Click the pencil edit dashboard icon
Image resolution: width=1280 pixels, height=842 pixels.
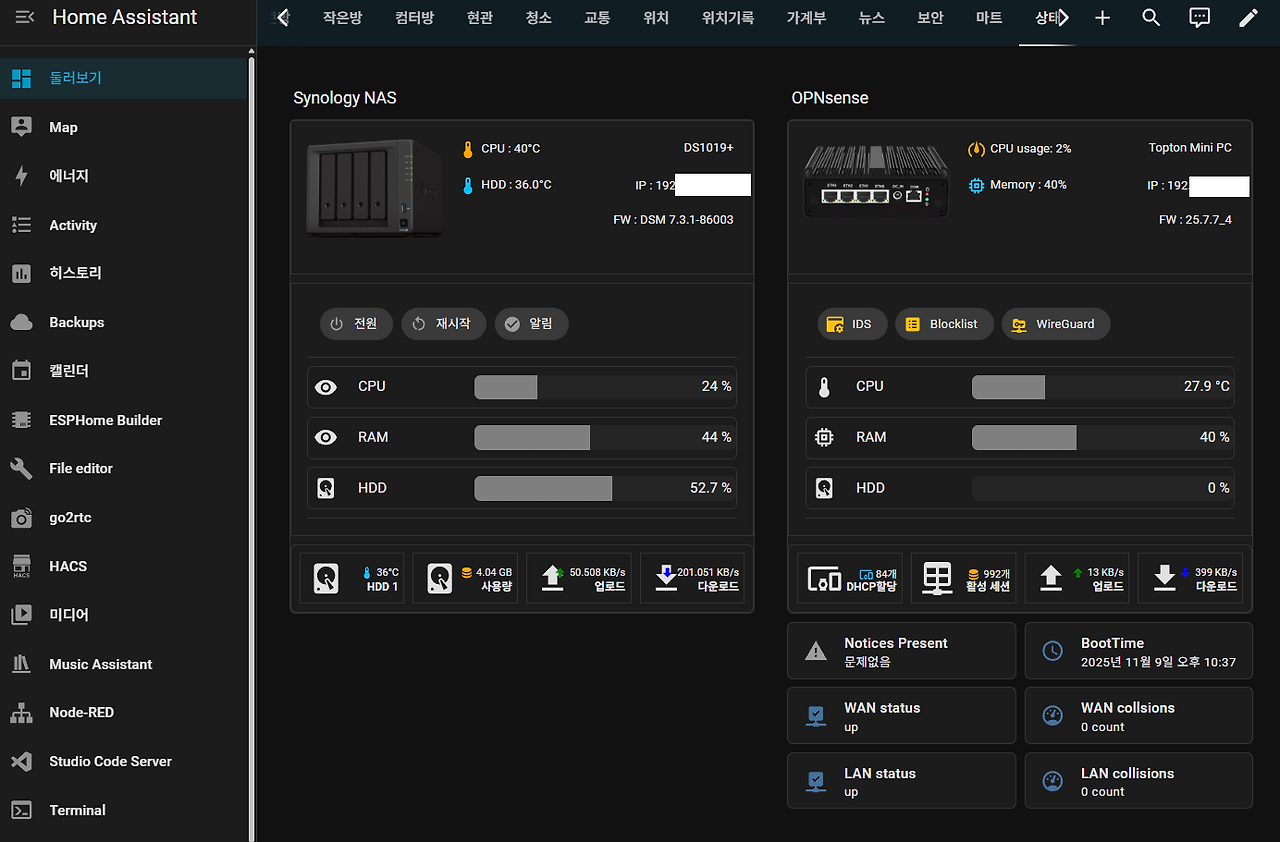(x=1248, y=18)
